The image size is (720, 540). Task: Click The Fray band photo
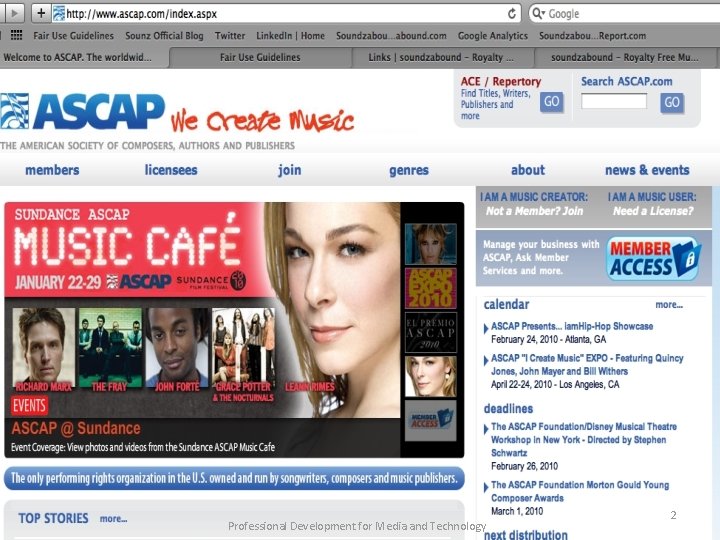tap(110, 349)
